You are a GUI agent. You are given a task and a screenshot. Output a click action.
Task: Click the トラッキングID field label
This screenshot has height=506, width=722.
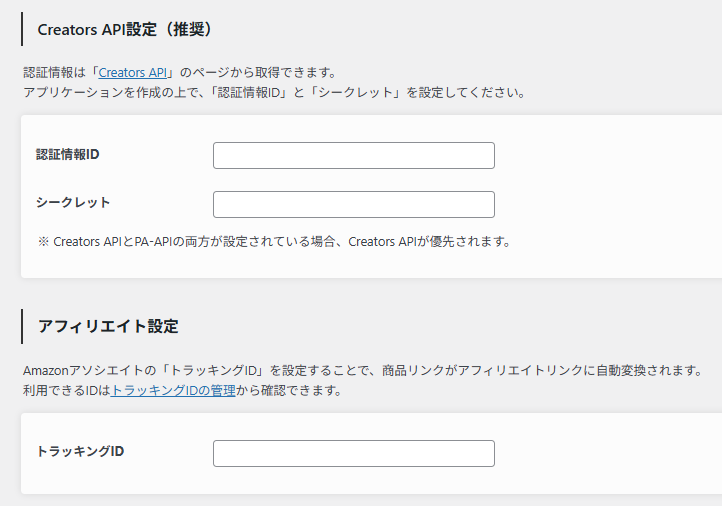80,451
